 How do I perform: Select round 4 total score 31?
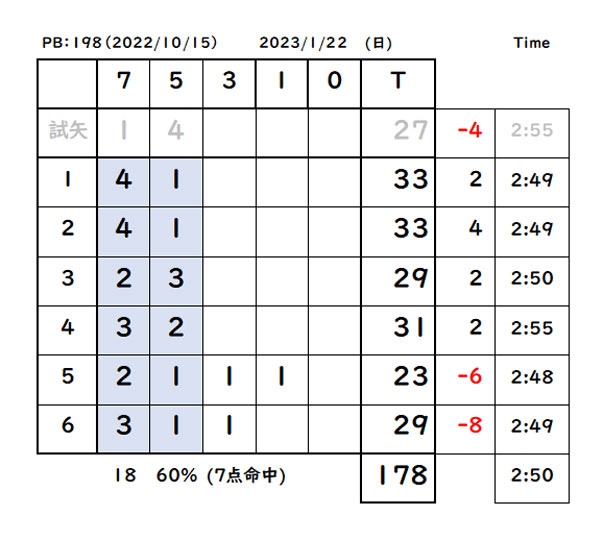398,330
